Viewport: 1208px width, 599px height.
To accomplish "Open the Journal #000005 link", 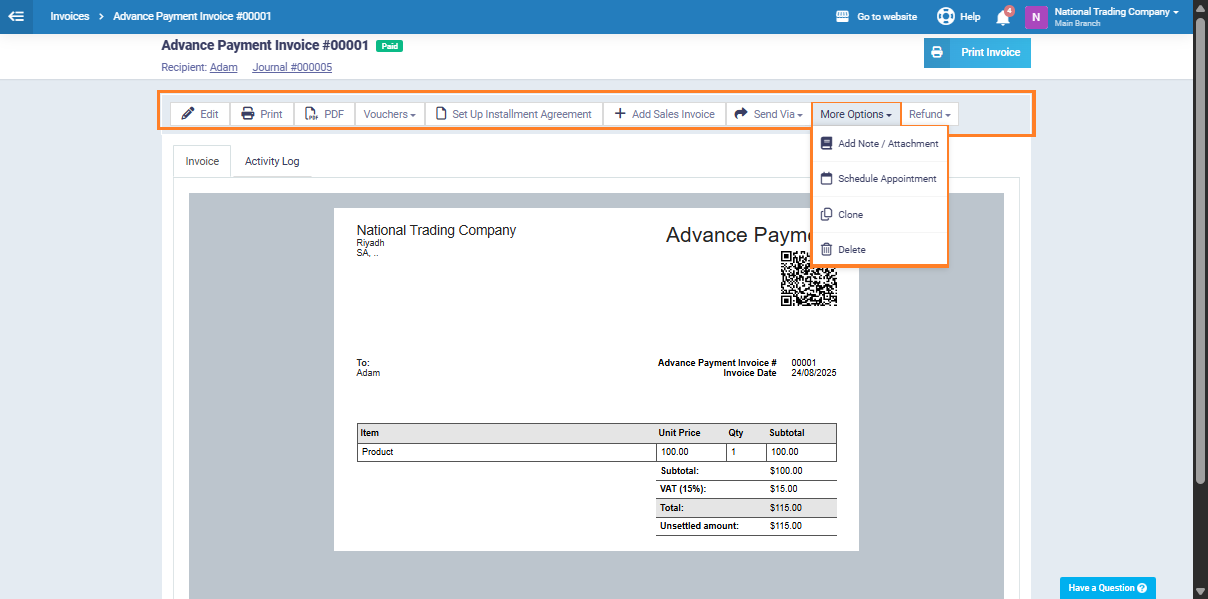I will pos(292,67).
